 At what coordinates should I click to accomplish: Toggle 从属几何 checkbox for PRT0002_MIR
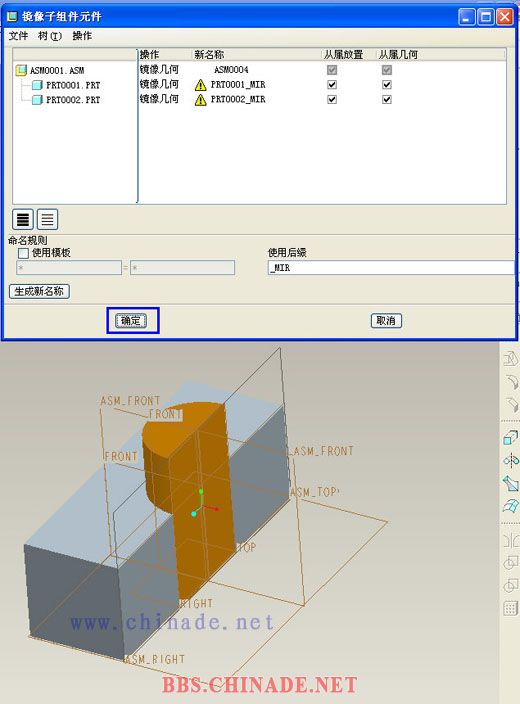(387, 99)
